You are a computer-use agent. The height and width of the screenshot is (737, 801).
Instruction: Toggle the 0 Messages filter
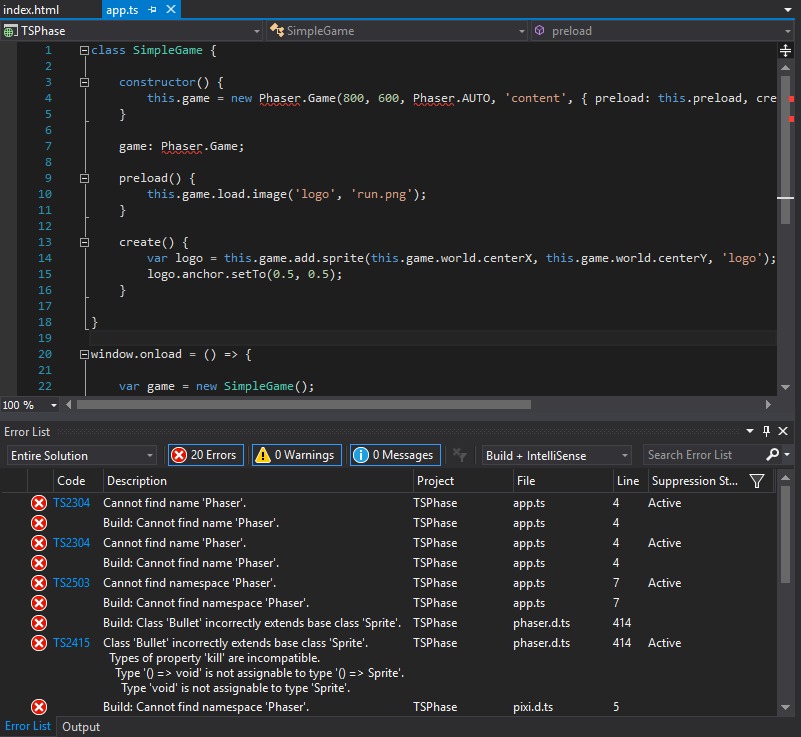[x=395, y=455]
